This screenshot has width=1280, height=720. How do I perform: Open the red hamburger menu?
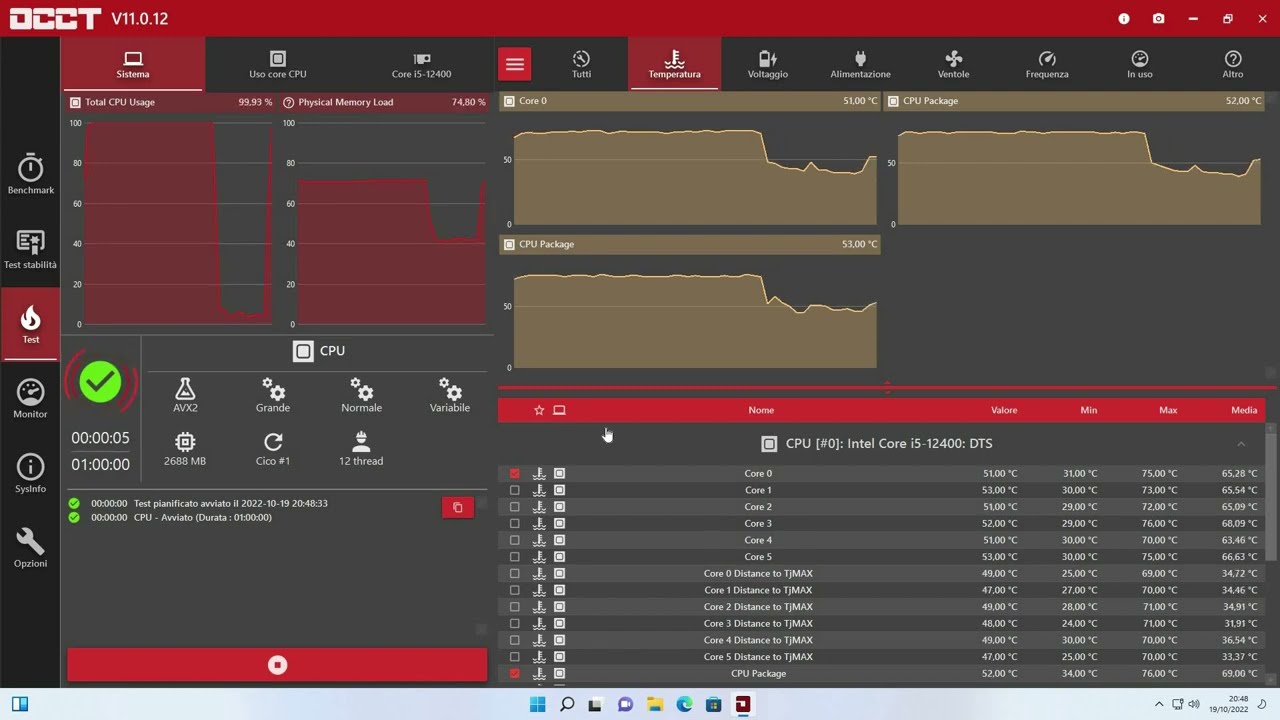pos(515,64)
